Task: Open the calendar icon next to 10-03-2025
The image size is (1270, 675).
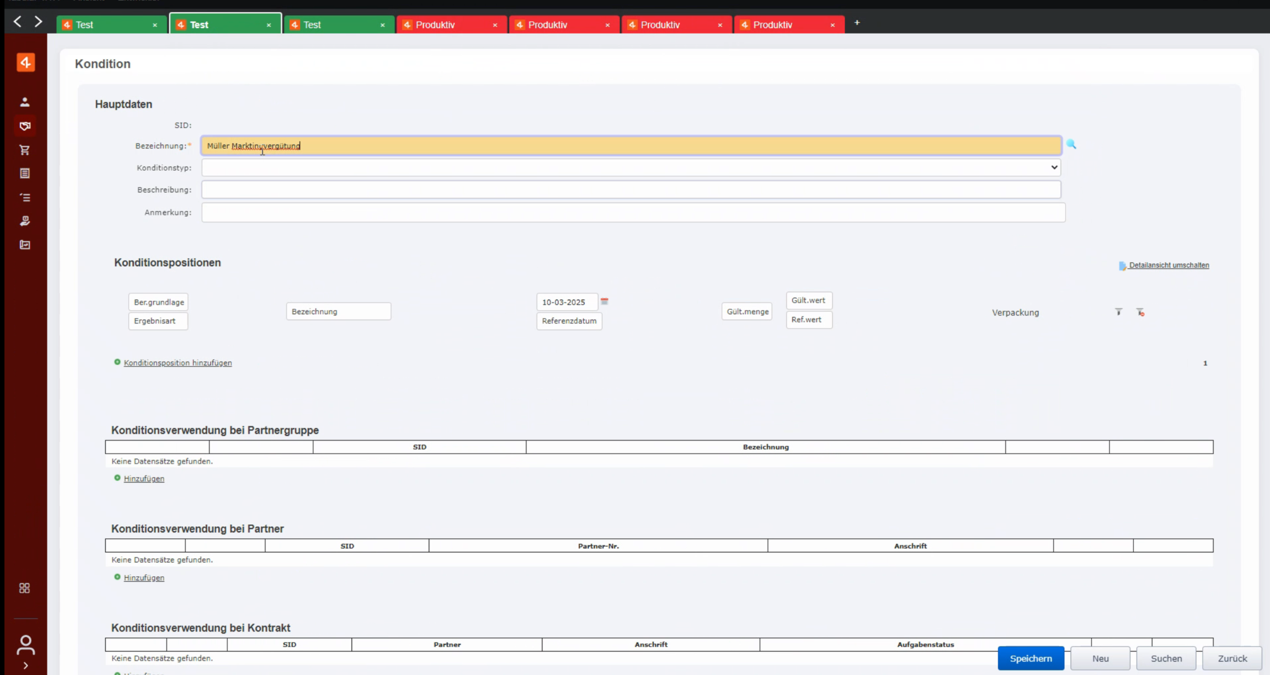Action: pyautogui.click(x=604, y=302)
